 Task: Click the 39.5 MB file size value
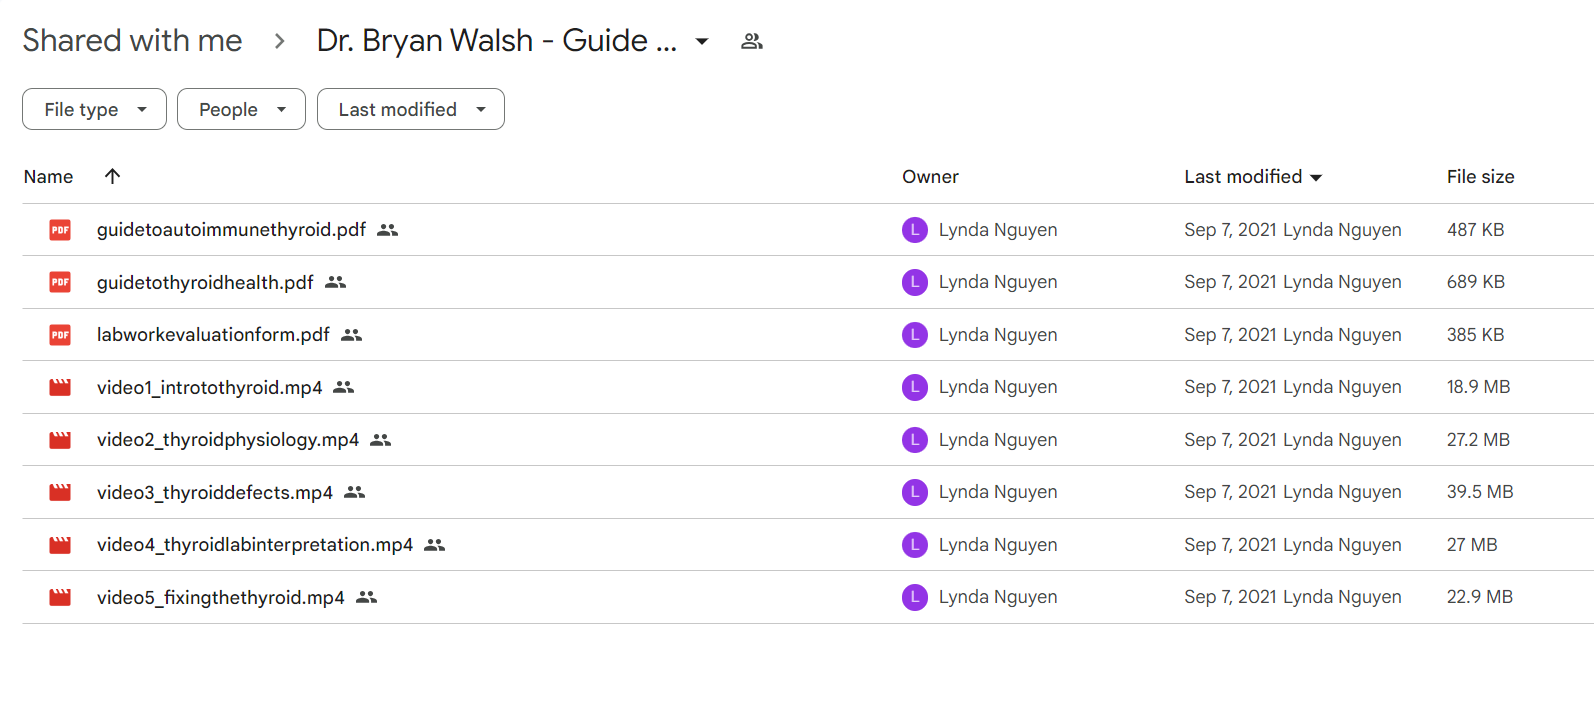[1480, 492]
